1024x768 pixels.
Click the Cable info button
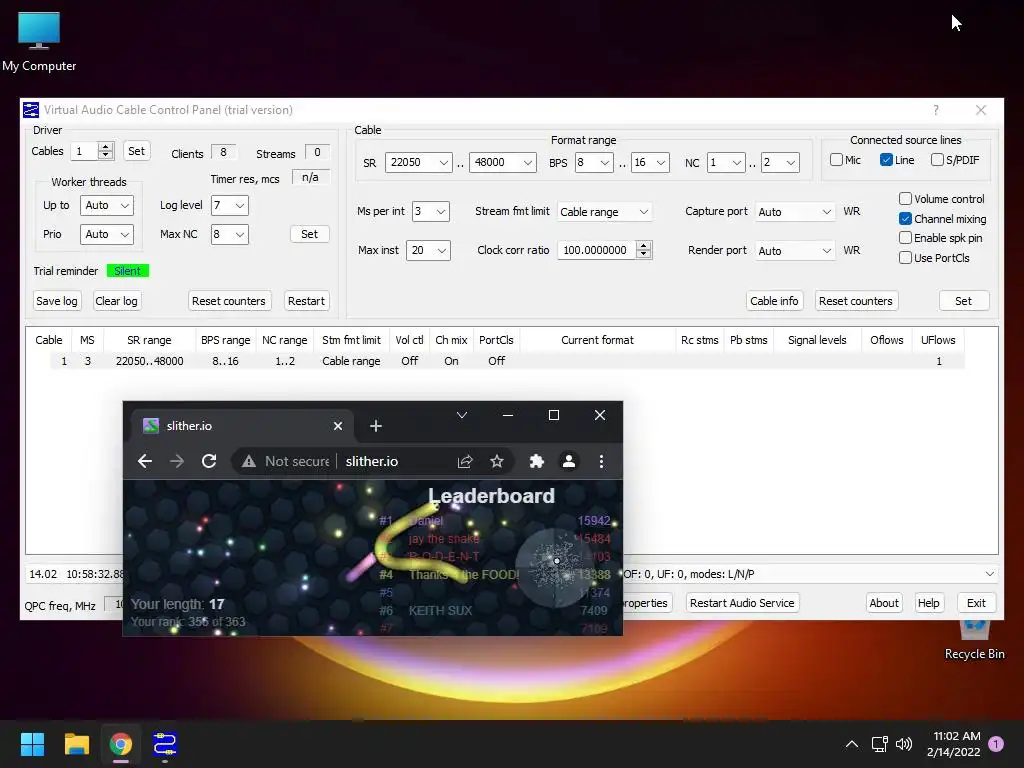(774, 301)
